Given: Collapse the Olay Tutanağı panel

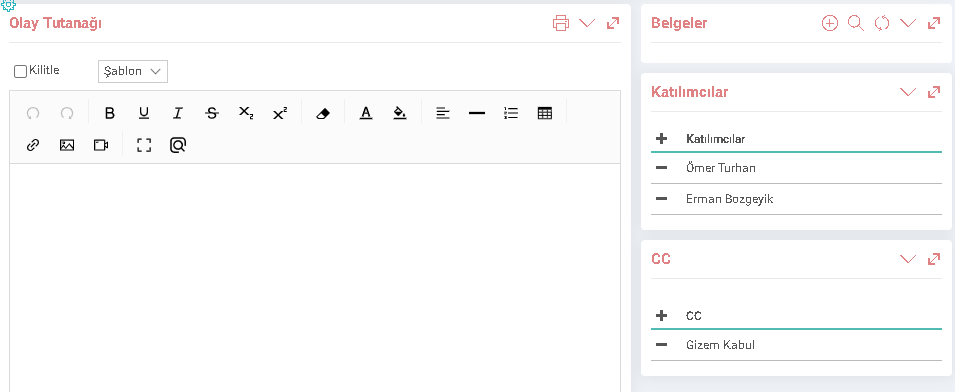Looking at the screenshot, I should click(x=587, y=23).
